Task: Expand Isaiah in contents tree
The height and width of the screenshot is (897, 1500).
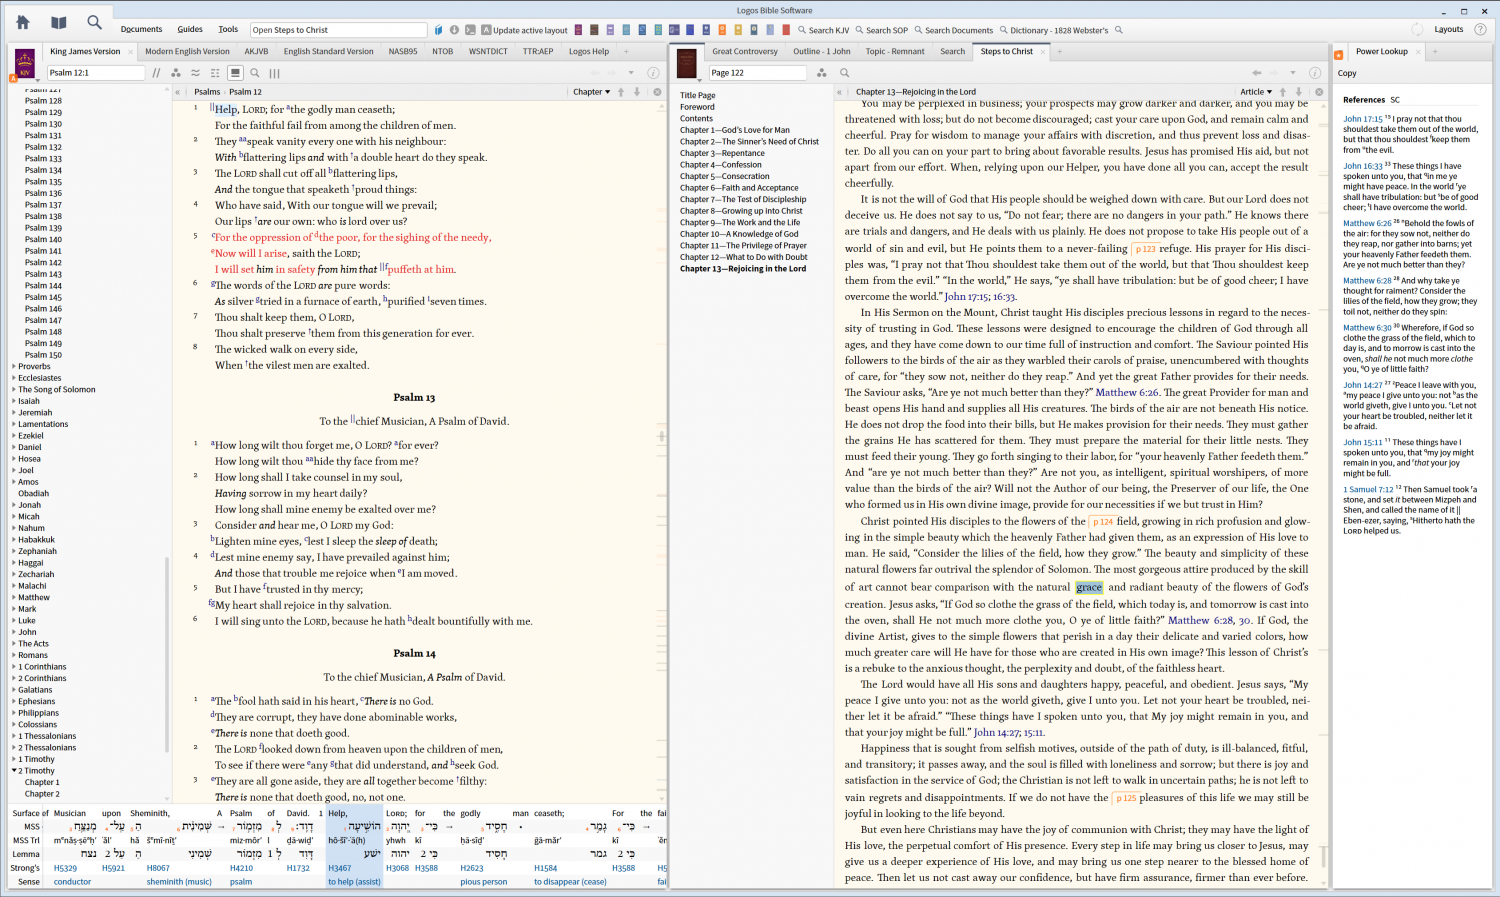Action: (x=14, y=401)
